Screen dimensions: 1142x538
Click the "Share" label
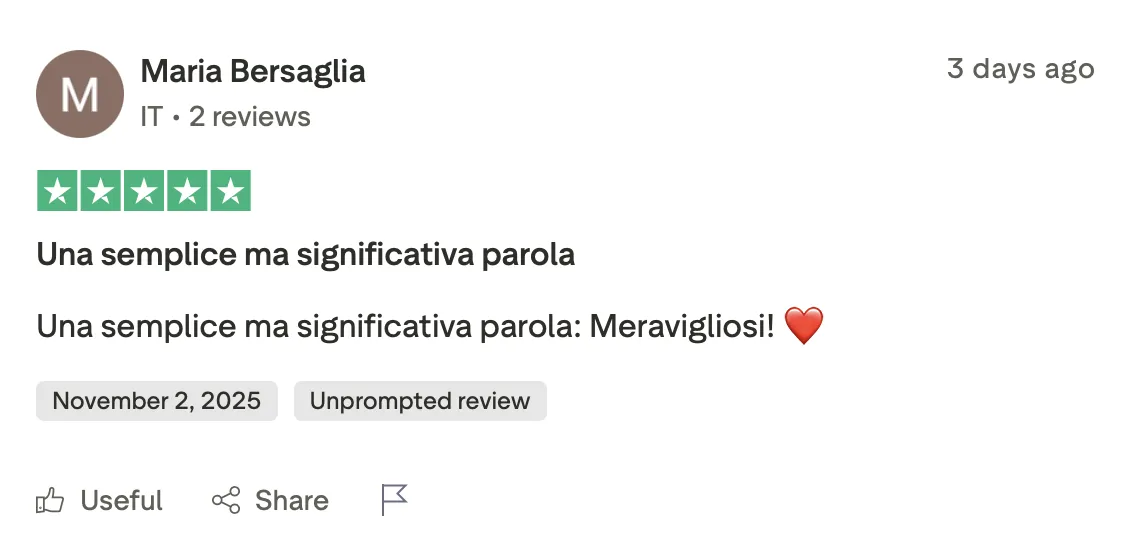[291, 500]
